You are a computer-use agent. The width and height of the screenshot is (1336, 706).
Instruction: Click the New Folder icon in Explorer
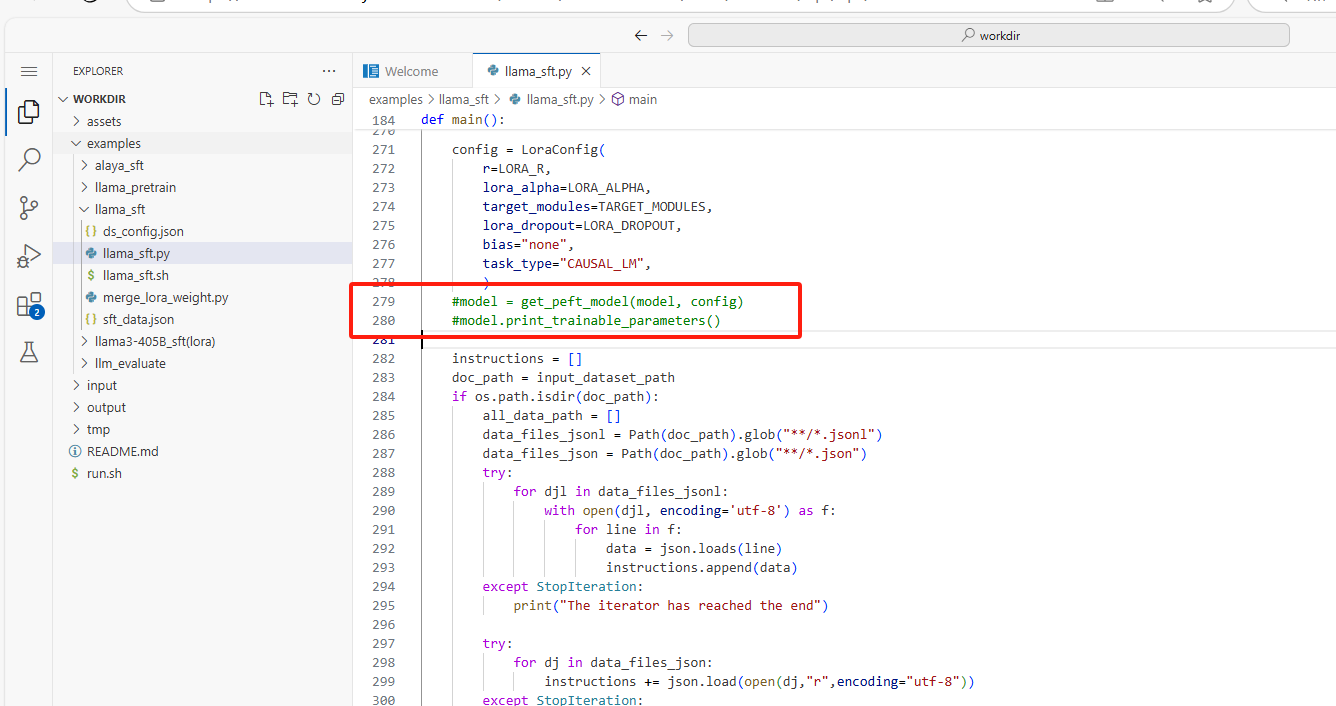pos(290,99)
